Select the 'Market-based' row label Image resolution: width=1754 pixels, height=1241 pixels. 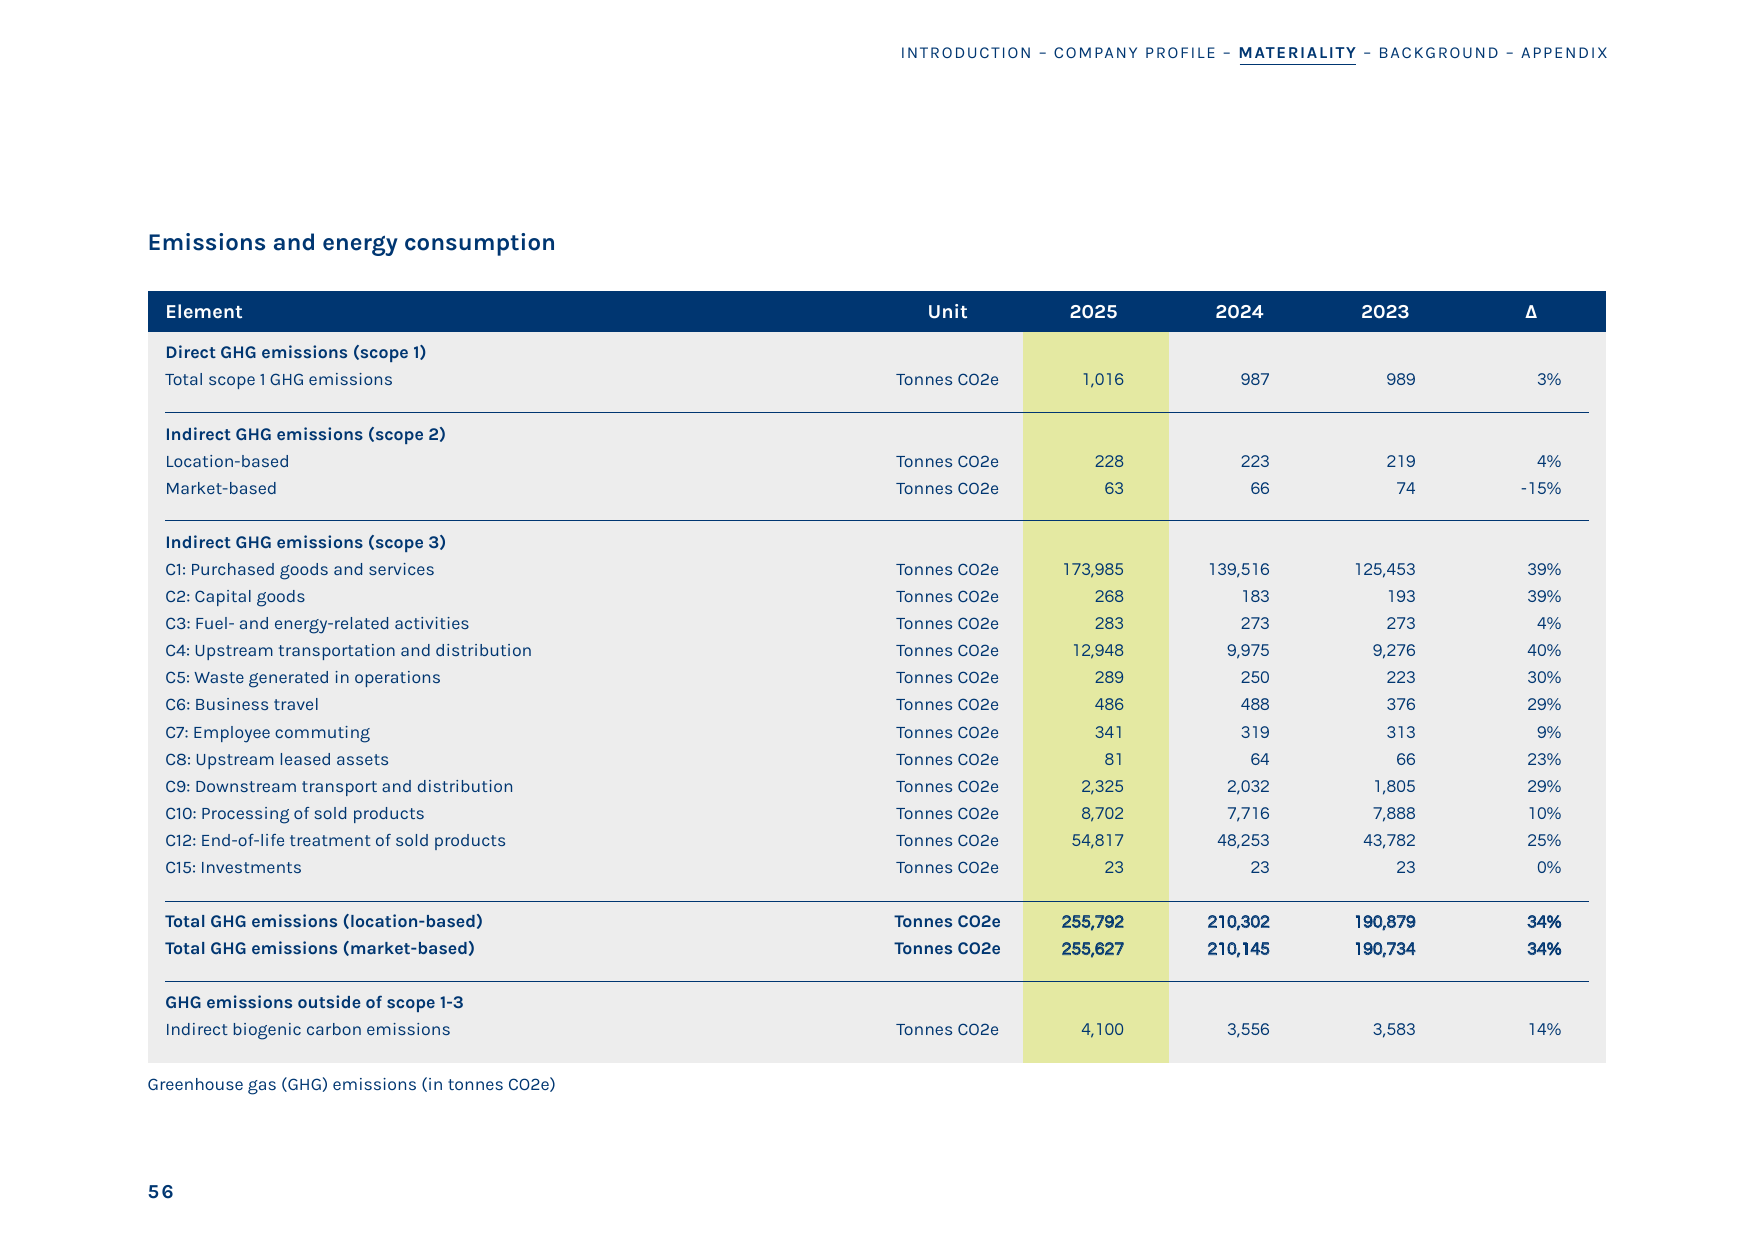click(221, 489)
